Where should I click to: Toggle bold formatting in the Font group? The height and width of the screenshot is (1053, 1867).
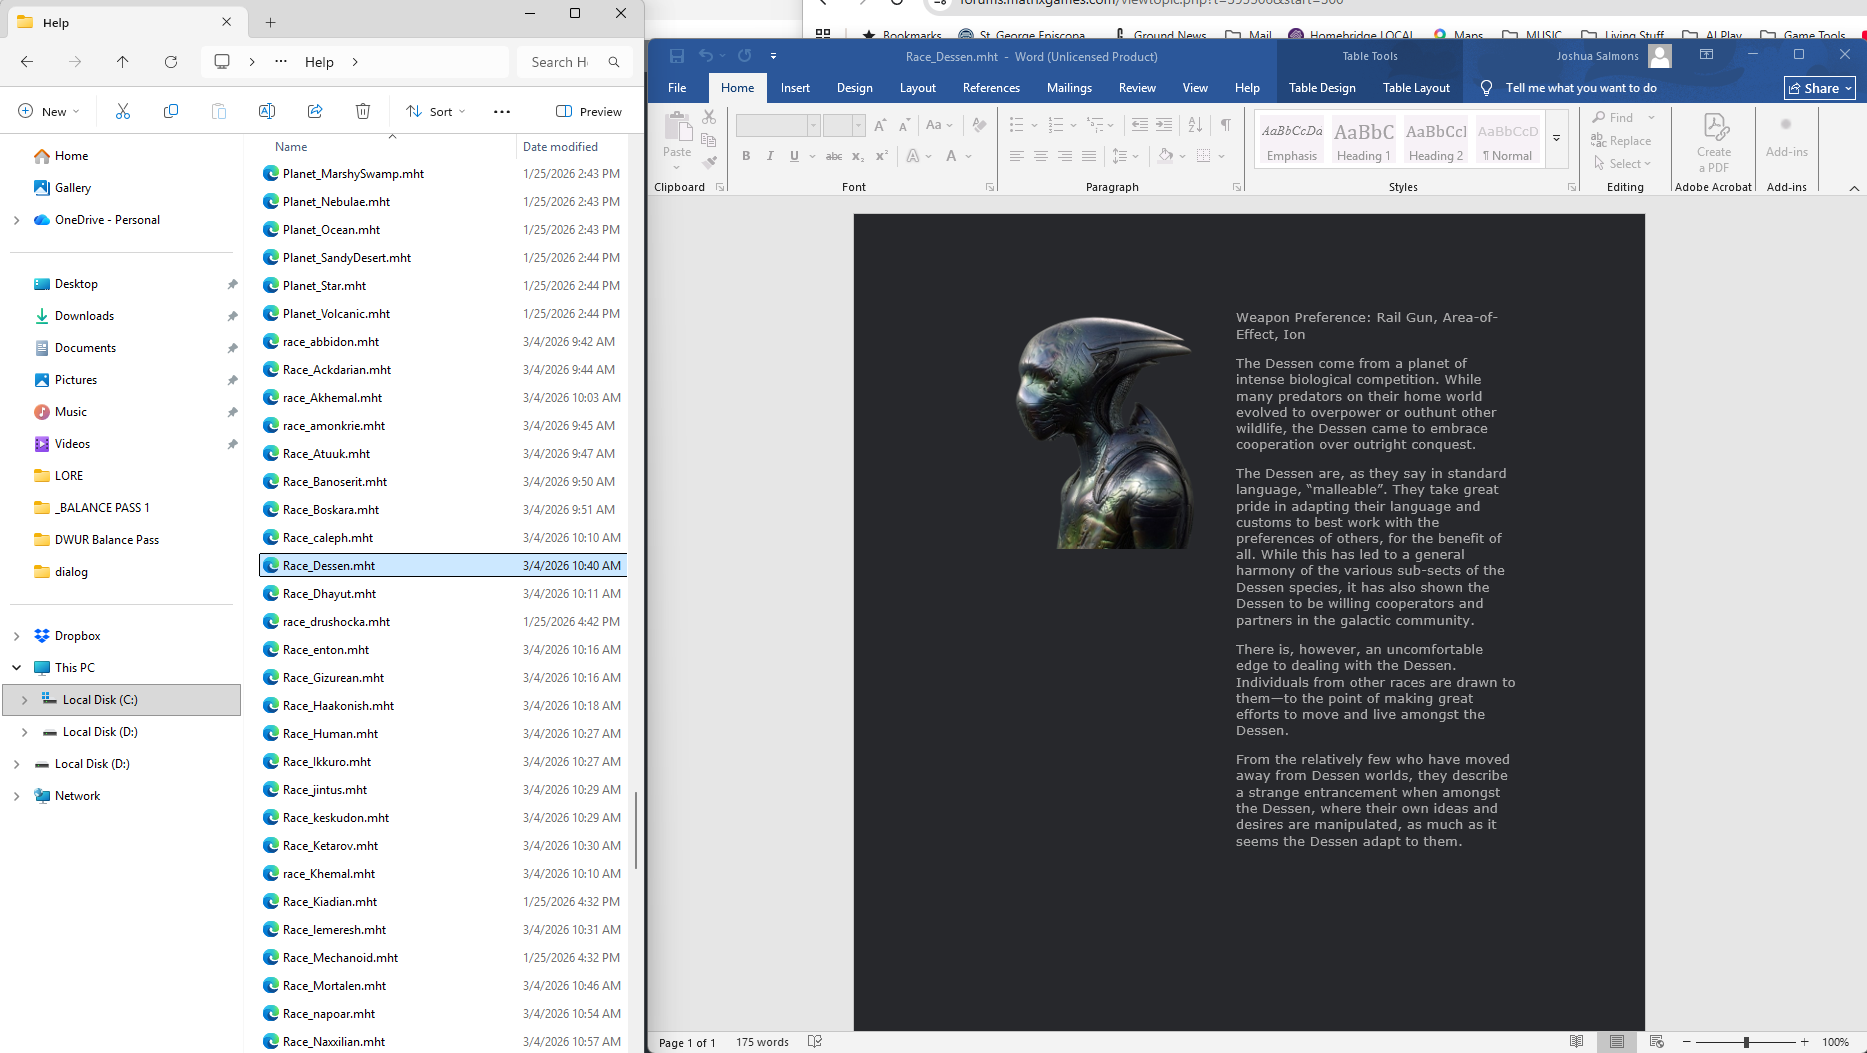tap(746, 156)
